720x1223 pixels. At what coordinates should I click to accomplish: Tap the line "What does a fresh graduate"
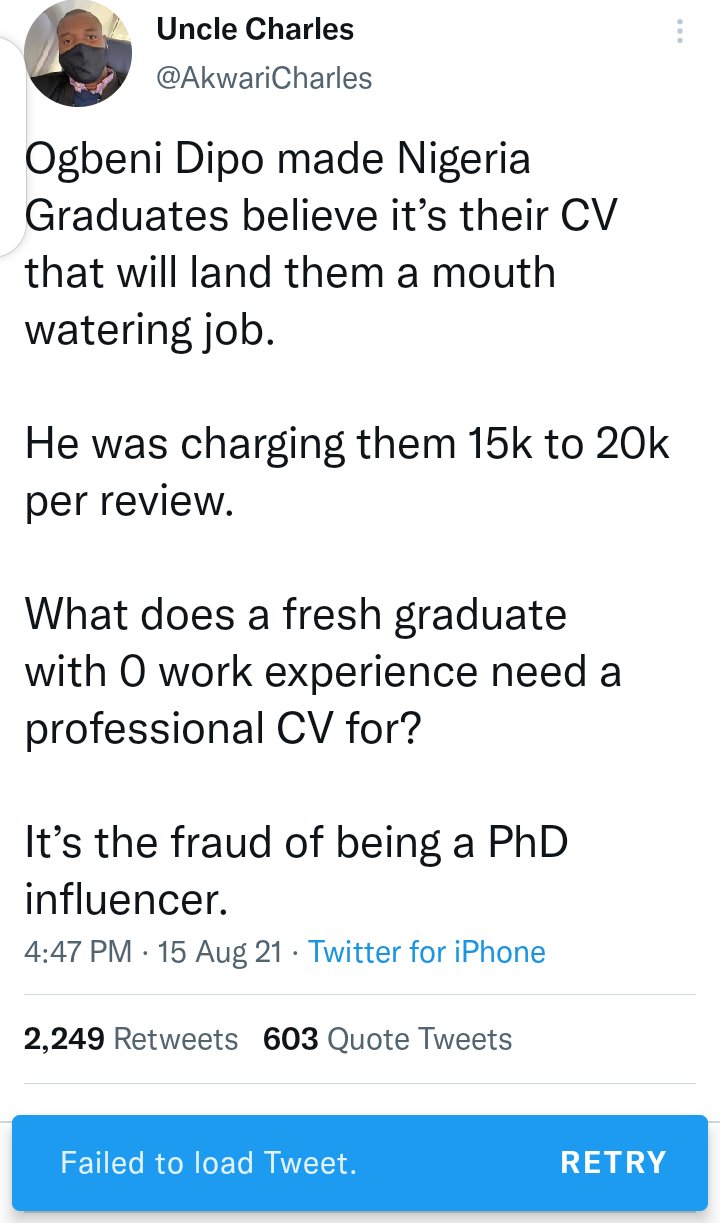tap(295, 615)
